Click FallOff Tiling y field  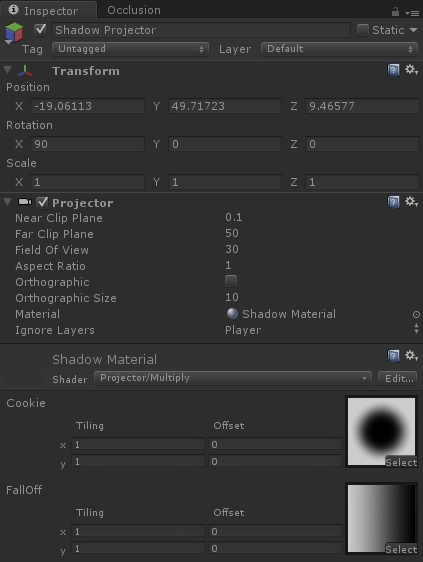[x=138, y=548]
